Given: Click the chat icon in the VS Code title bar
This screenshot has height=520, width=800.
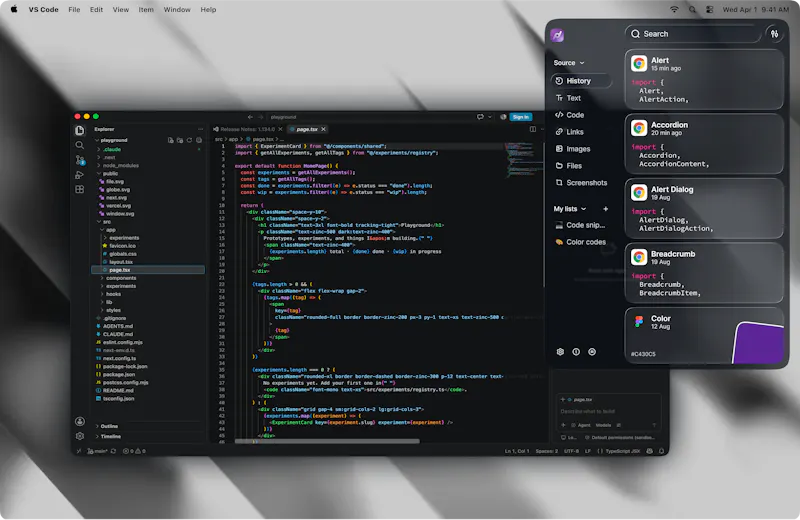Looking at the screenshot, I should pyautogui.click(x=480, y=117).
